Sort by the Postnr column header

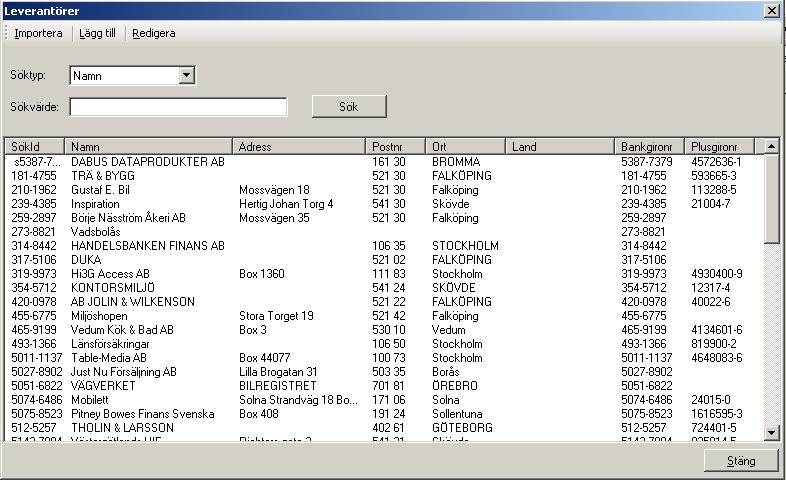pyautogui.click(x=396, y=146)
